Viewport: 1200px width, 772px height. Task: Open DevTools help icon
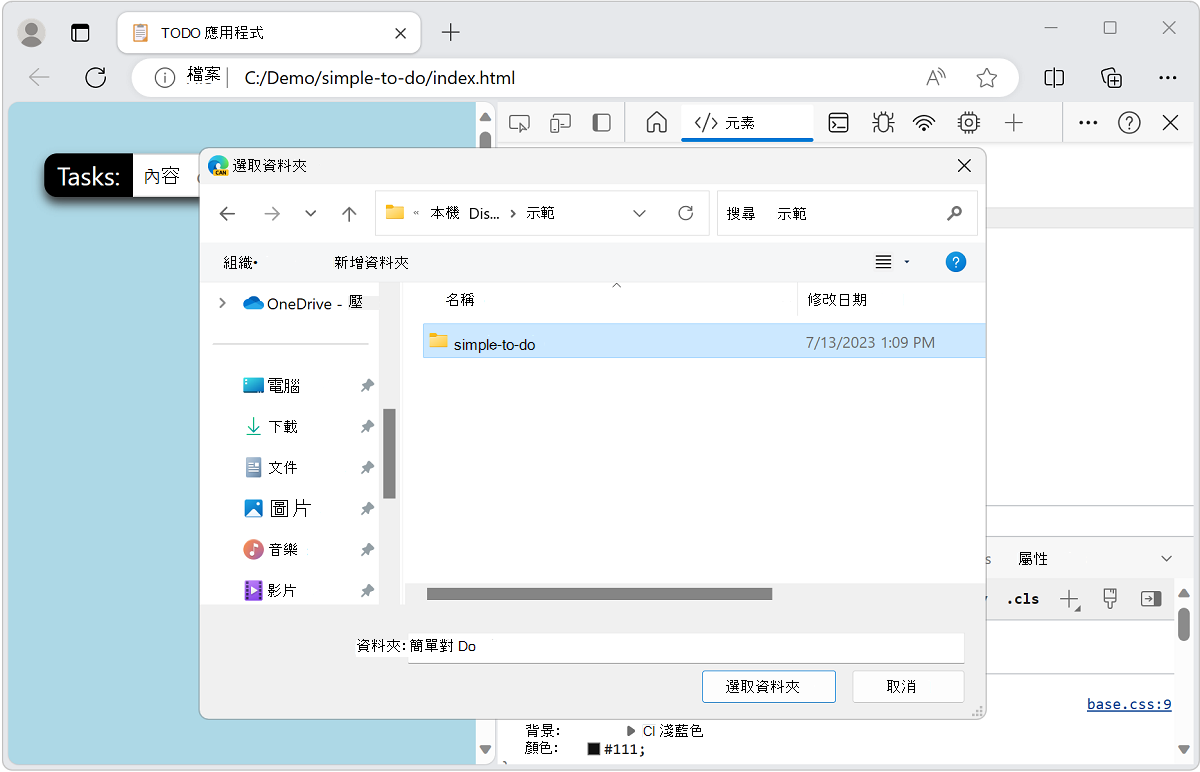[1129, 123]
